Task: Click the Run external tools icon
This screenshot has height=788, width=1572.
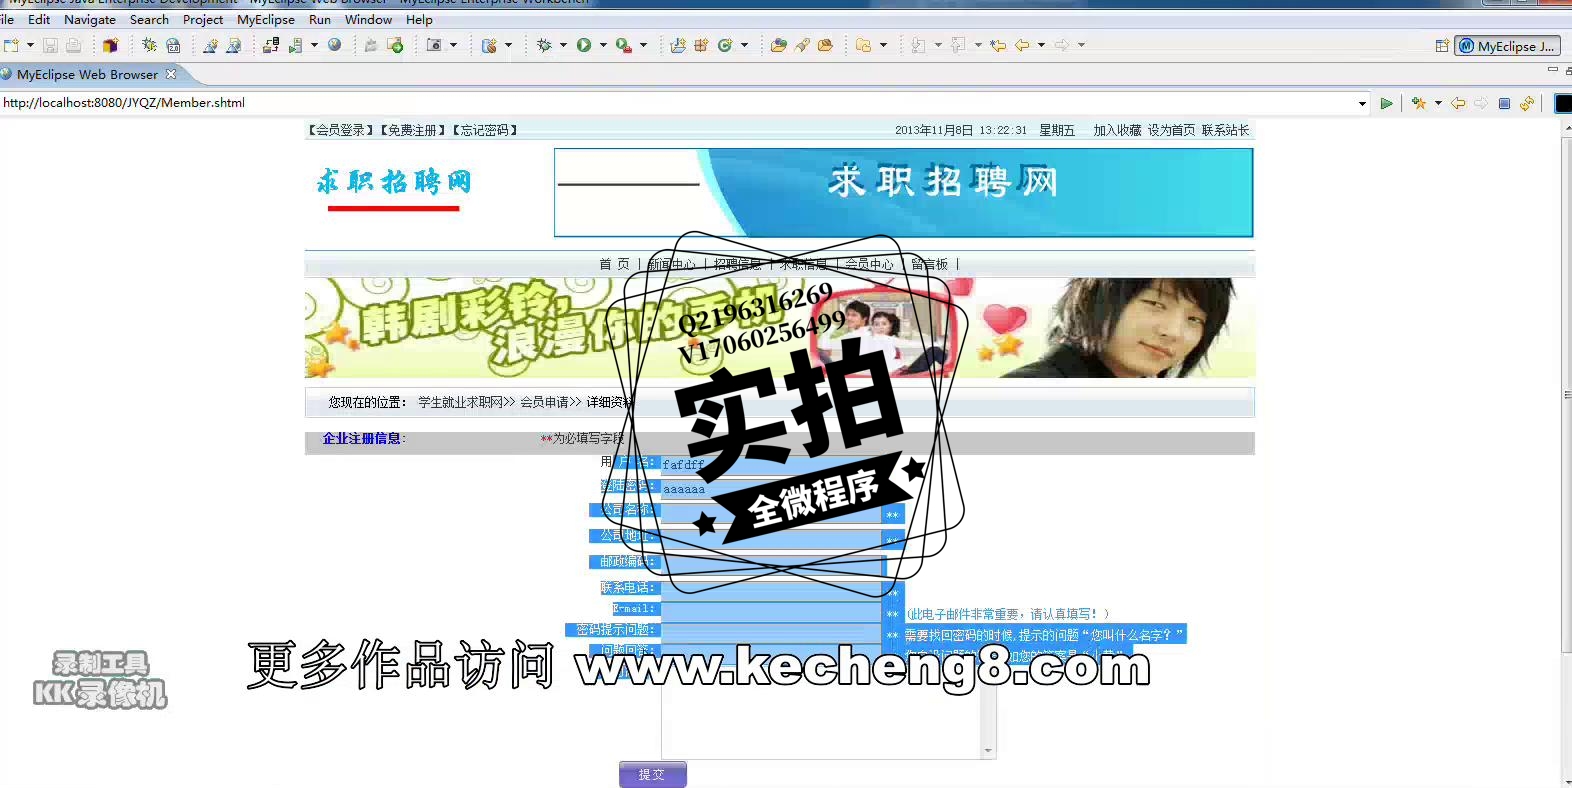Action: point(624,45)
